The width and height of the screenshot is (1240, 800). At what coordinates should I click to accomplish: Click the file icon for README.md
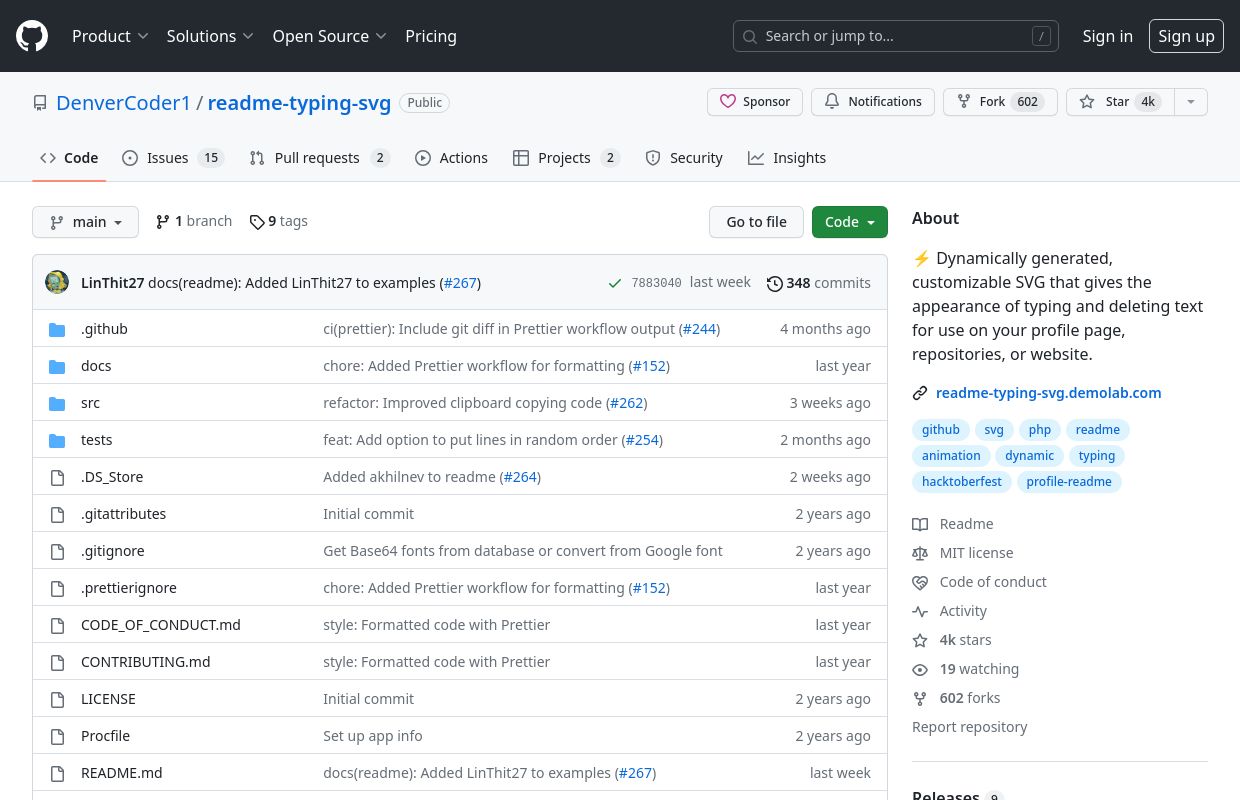pyautogui.click(x=58, y=773)
